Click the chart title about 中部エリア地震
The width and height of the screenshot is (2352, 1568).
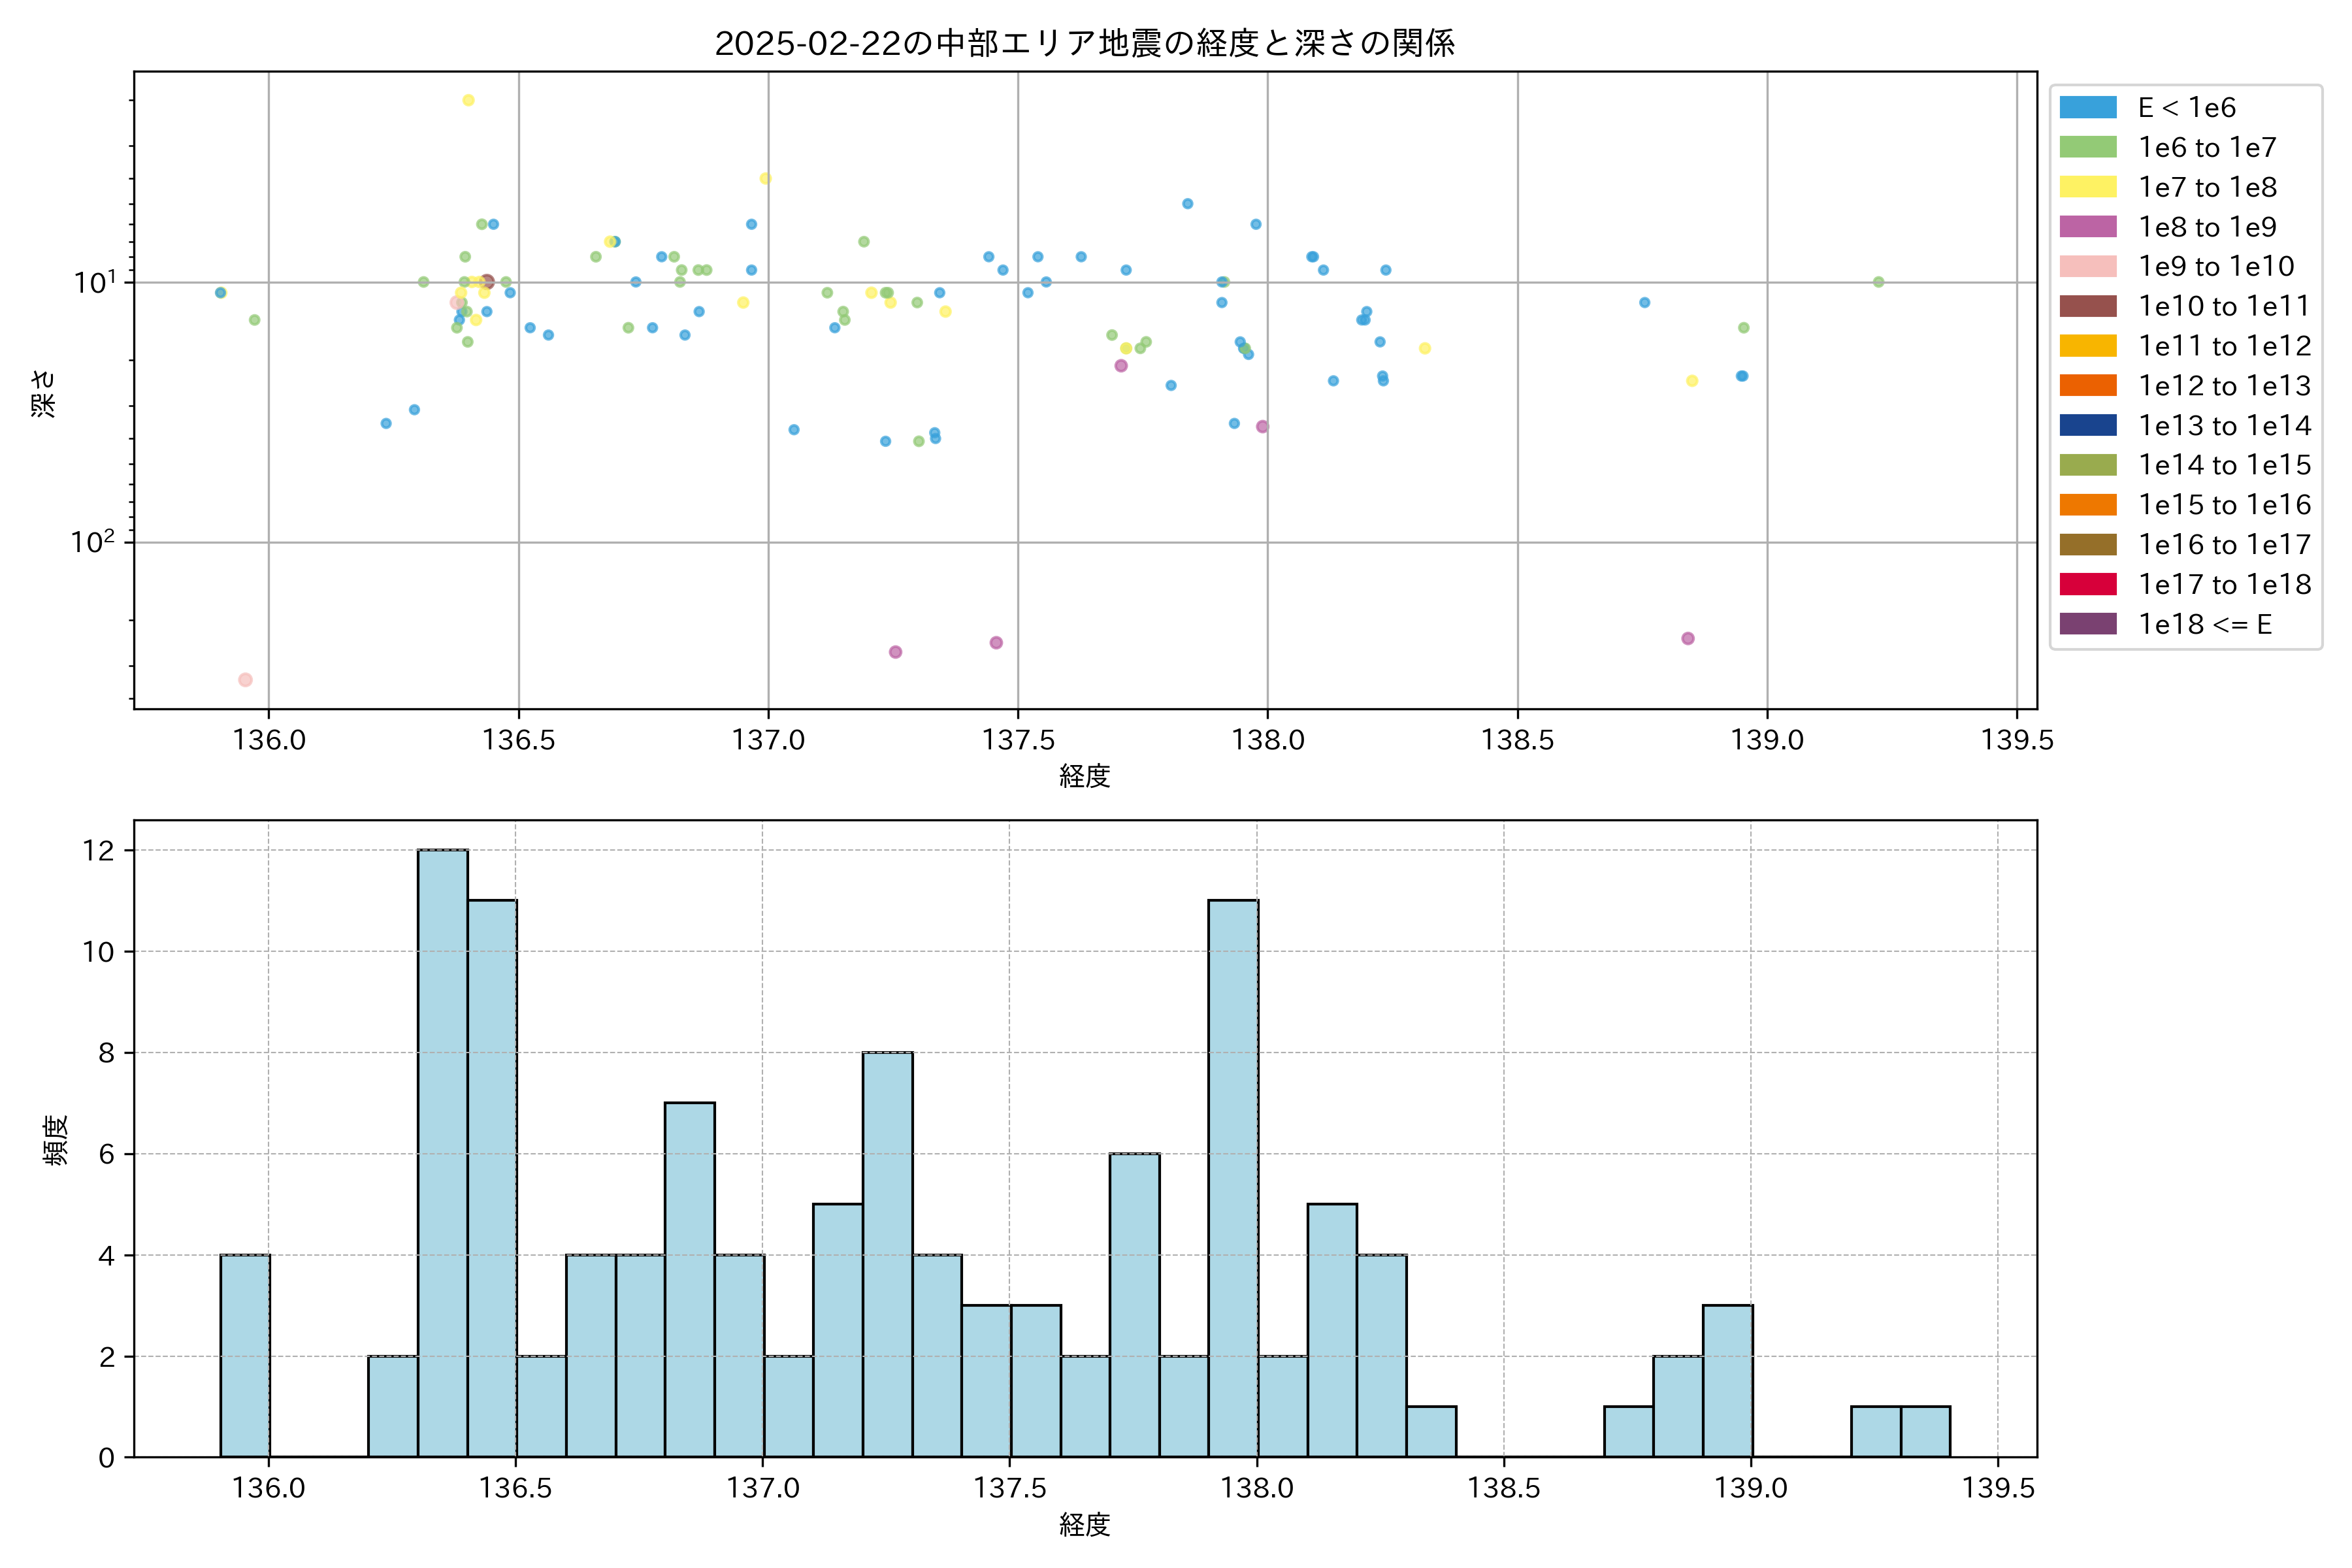1084,43
